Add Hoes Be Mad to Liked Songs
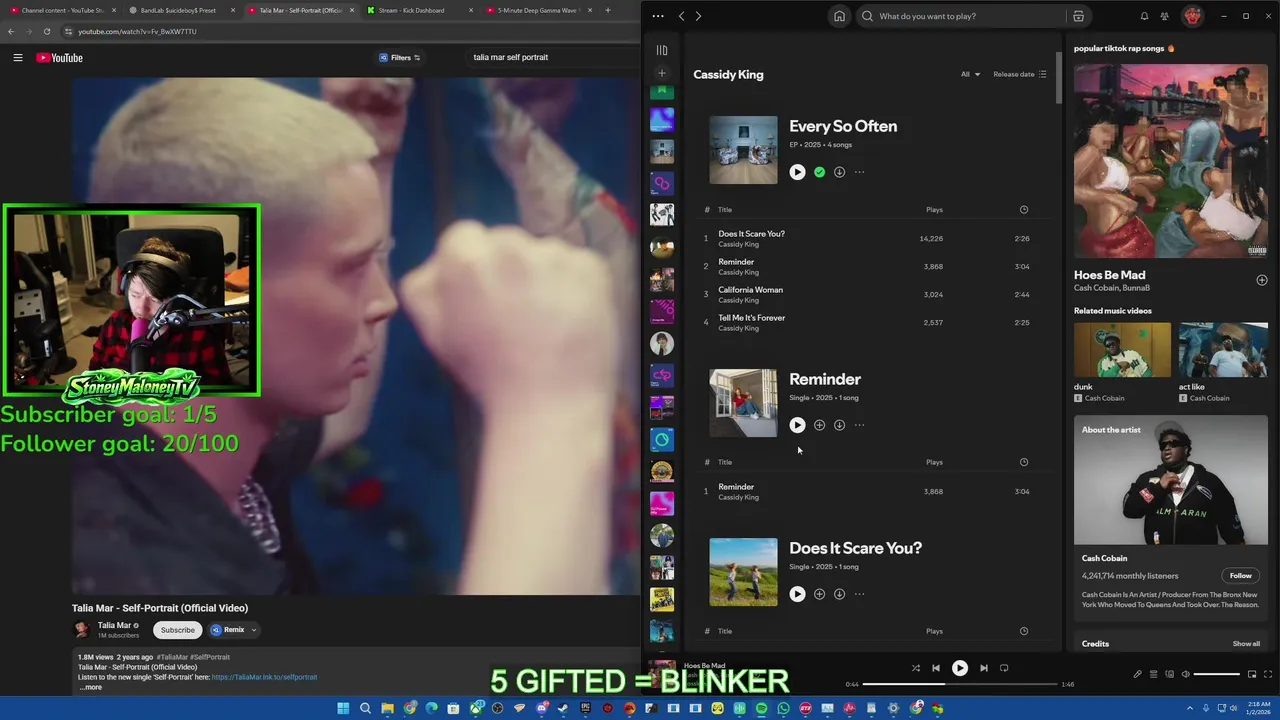 [1261, 280]
